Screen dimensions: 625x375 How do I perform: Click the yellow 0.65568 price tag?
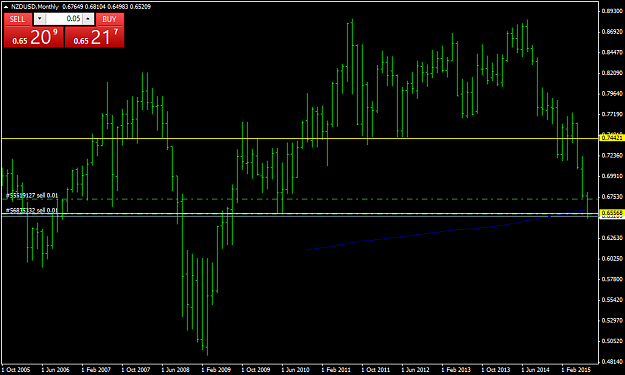click(x=612, y=213)
